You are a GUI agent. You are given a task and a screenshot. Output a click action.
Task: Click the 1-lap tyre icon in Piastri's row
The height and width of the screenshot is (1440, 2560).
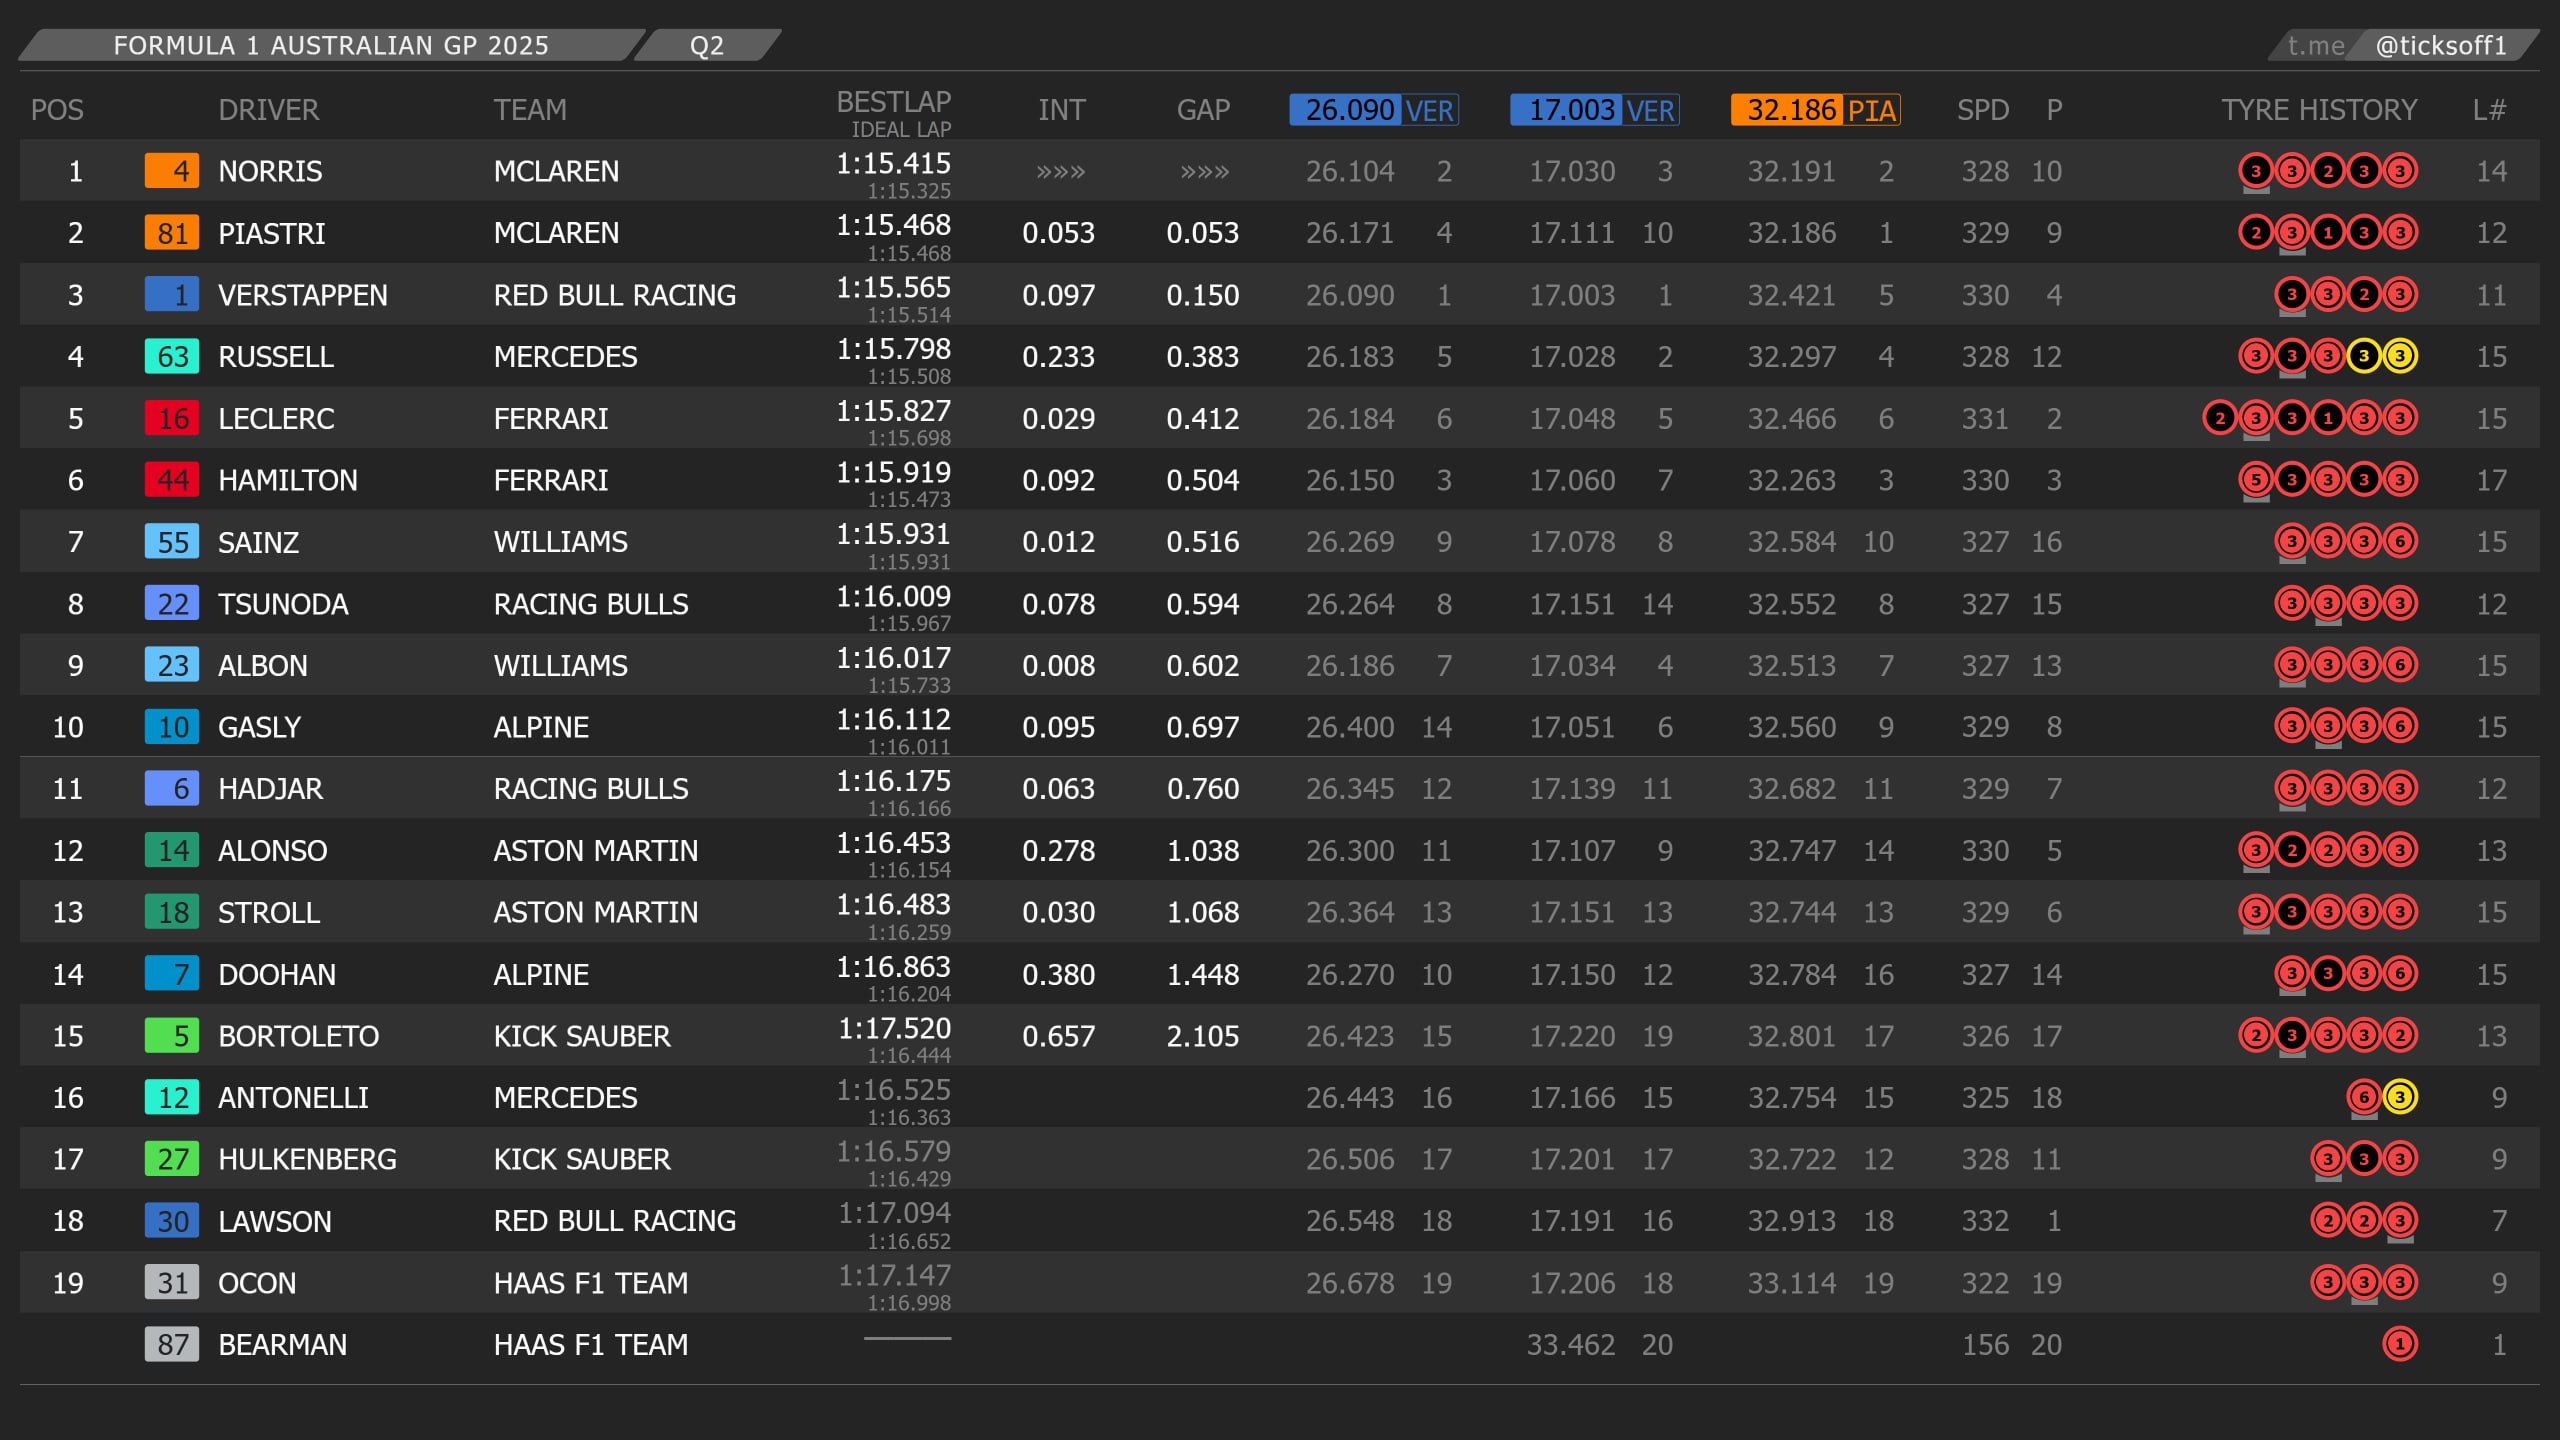[x=2327, y=232]
